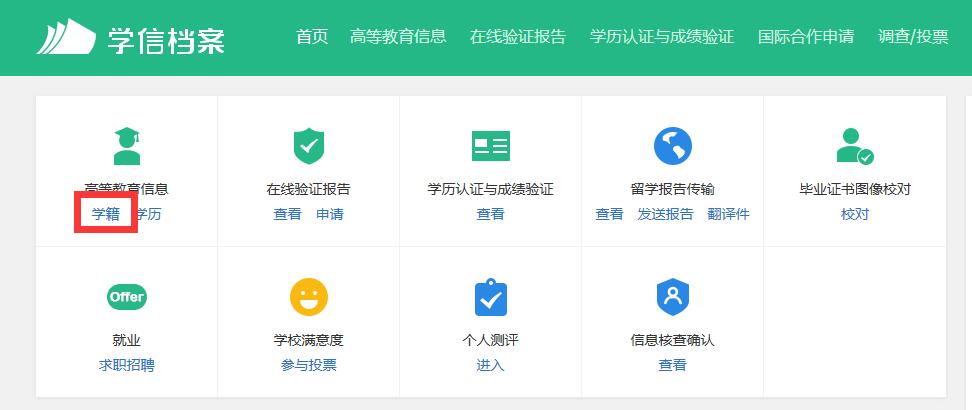Click the ID card icon for 学历认证与成绩验证

[x=490, y=146]
